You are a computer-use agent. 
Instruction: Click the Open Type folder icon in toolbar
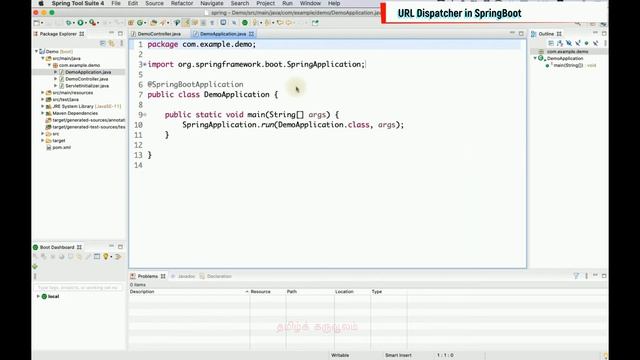153,23
